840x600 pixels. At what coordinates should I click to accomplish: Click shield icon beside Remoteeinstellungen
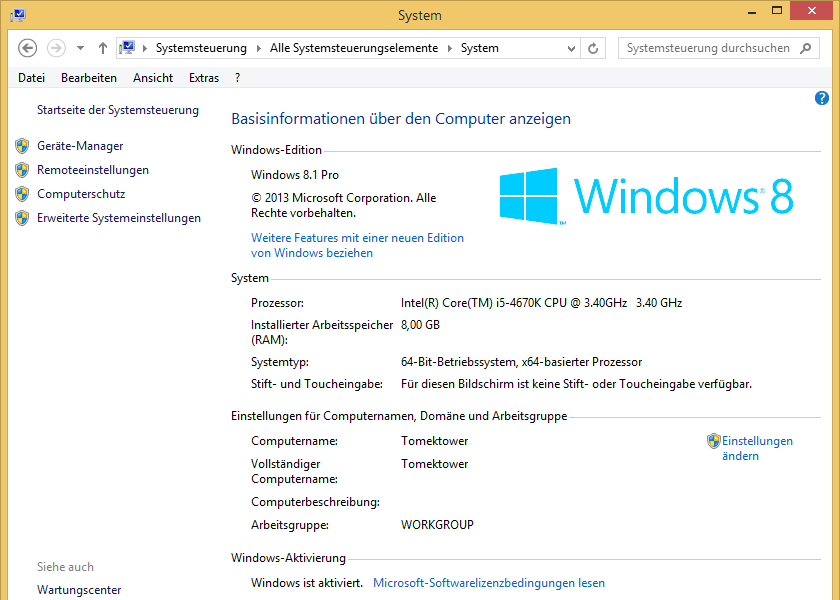[22, 170]
